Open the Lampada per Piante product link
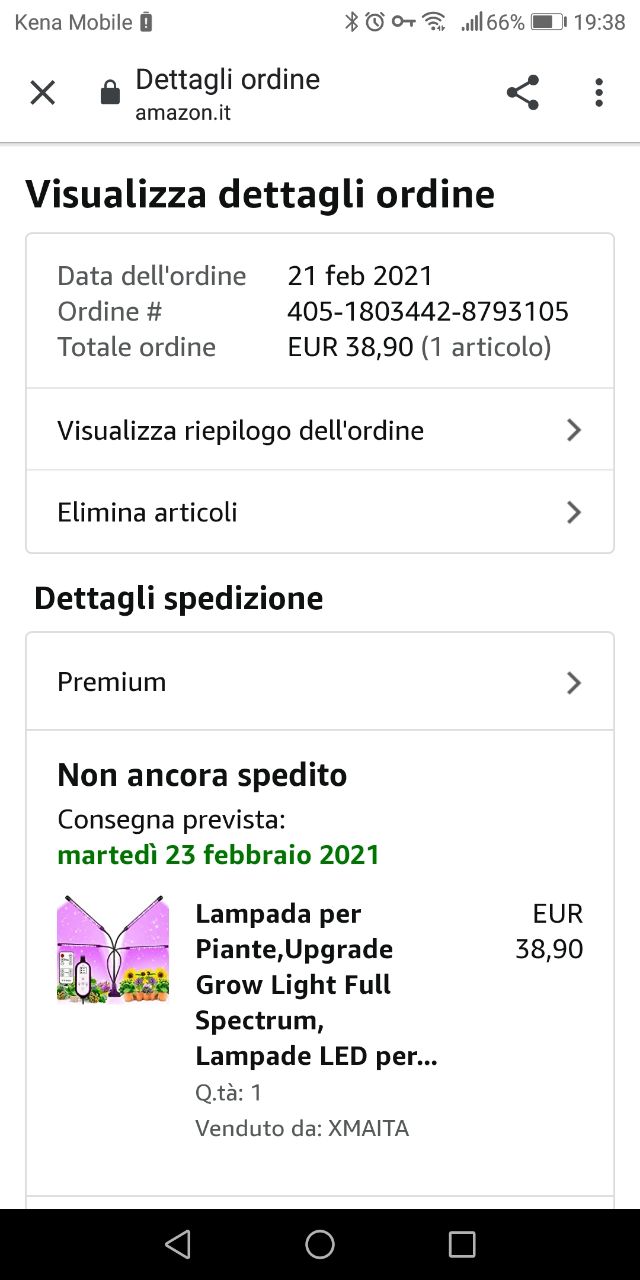Screen dimensions: 640x1280 (317, 985)
